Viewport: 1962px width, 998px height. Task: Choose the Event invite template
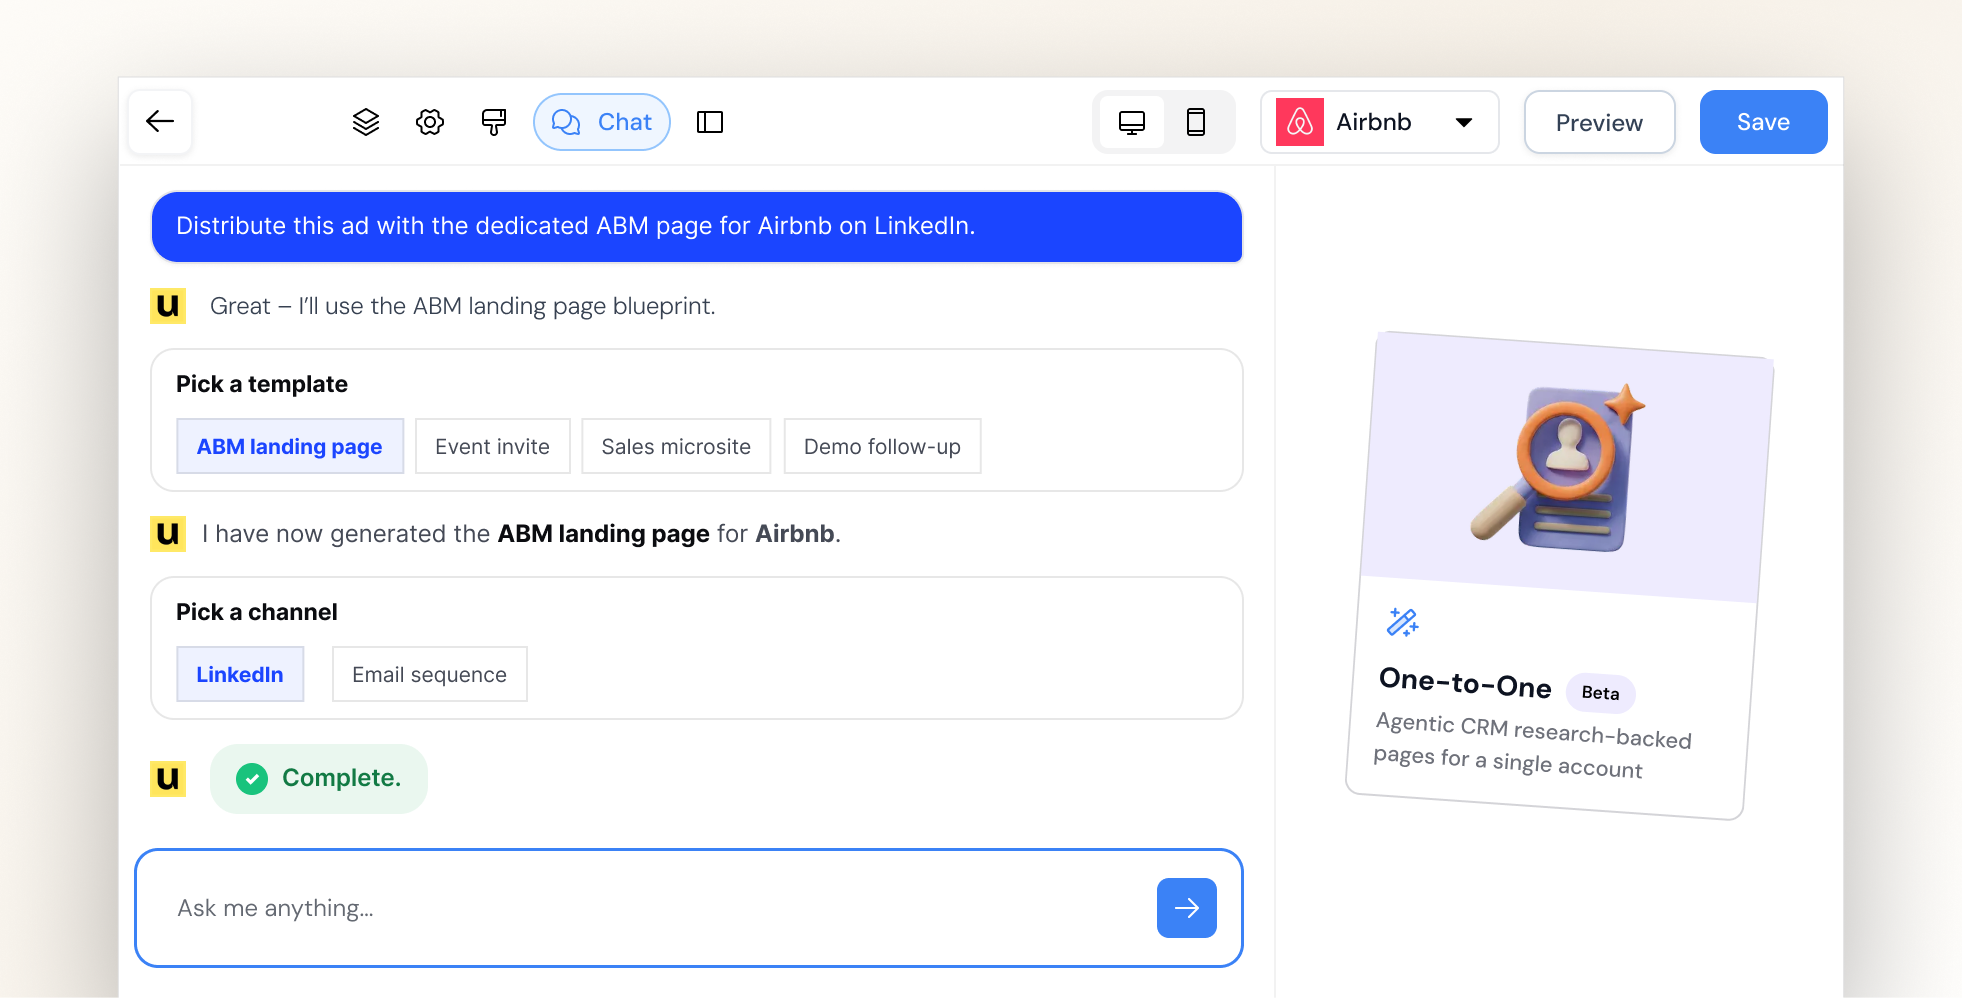click(493, 446)
